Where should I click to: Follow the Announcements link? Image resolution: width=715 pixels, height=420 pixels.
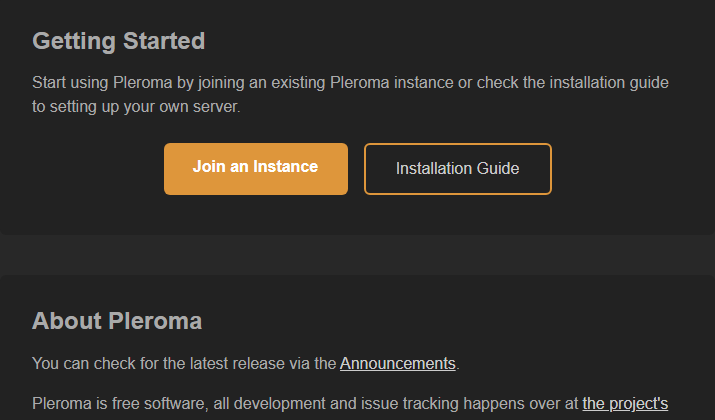coord(398,363)
